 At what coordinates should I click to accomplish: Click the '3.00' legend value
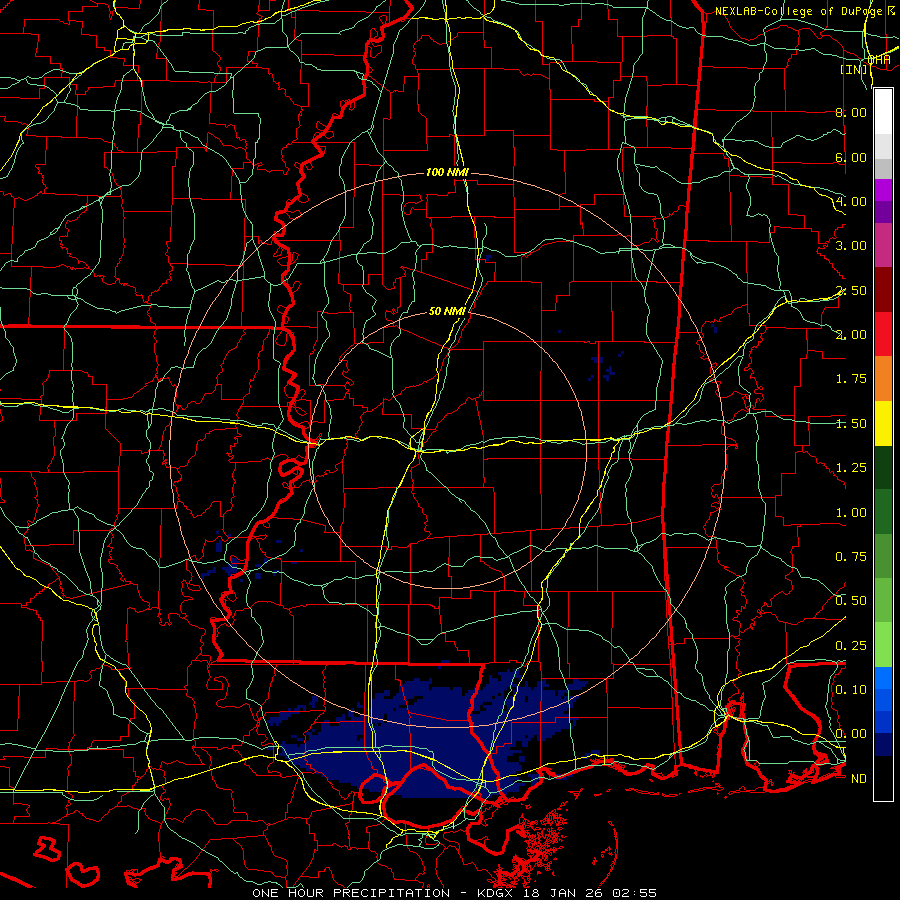851,246
